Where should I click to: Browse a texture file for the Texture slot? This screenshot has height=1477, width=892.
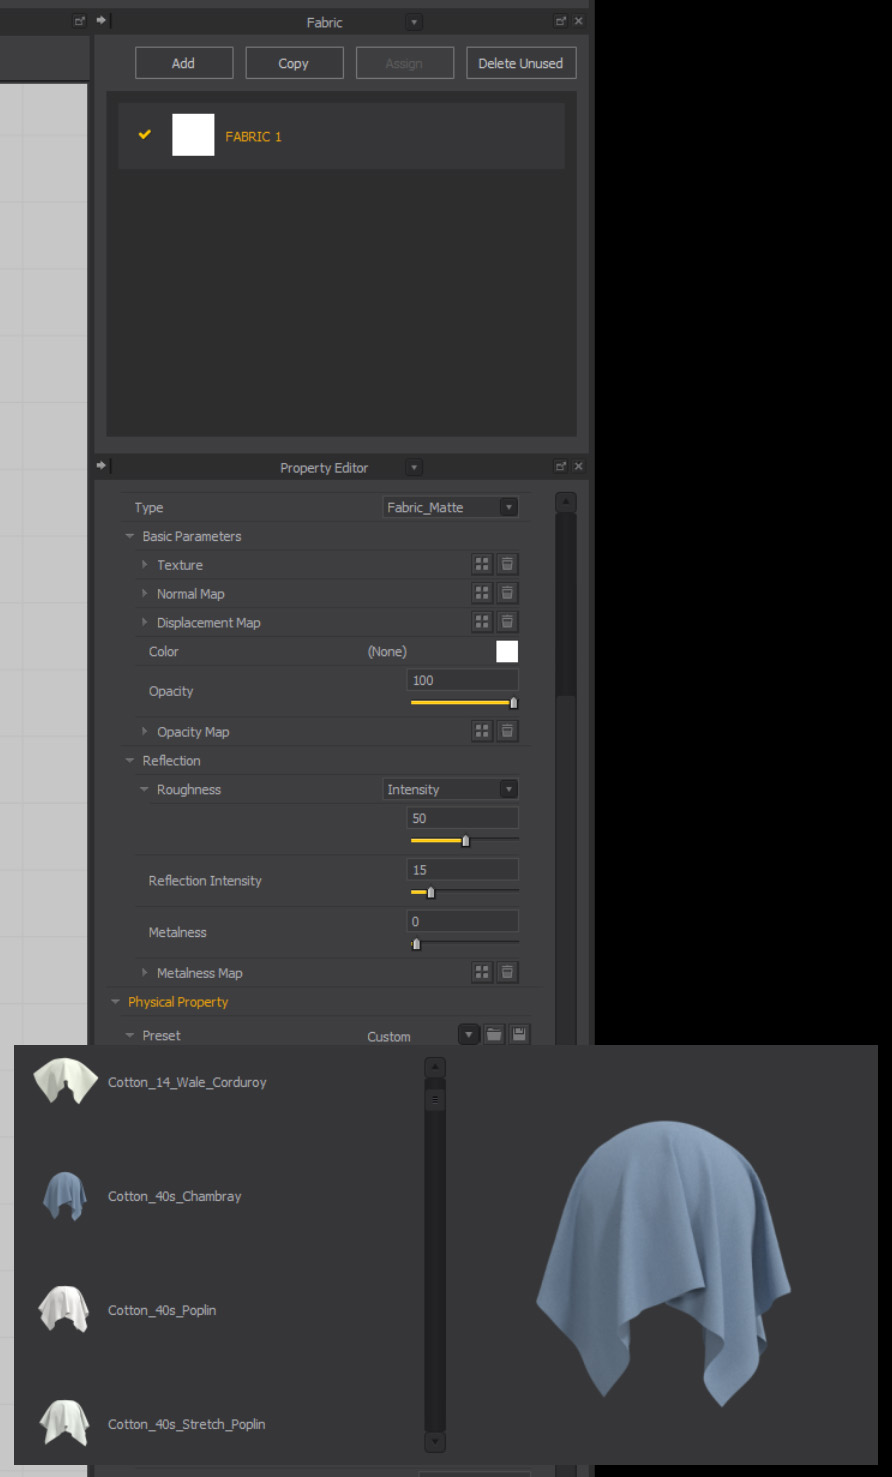[x=482, y=563]
